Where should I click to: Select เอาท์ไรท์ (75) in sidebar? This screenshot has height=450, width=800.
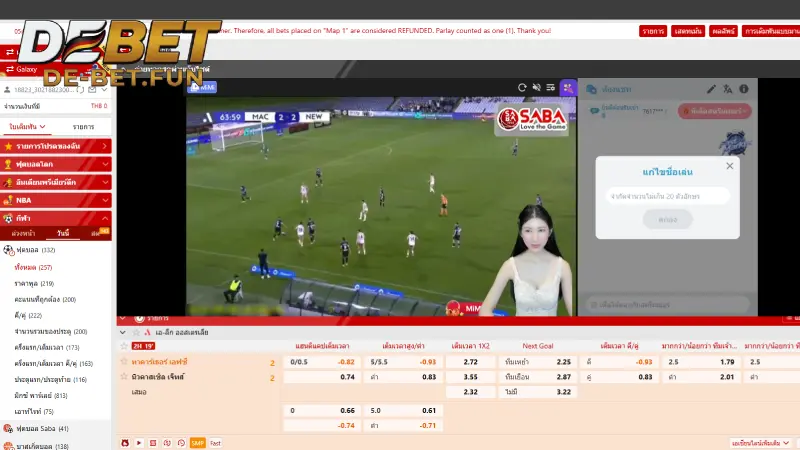point(34,411)
